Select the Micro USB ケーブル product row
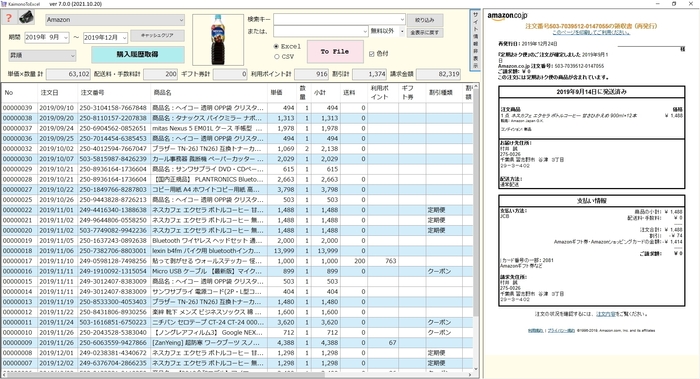The image size is (700, 379). pos(237,271)
